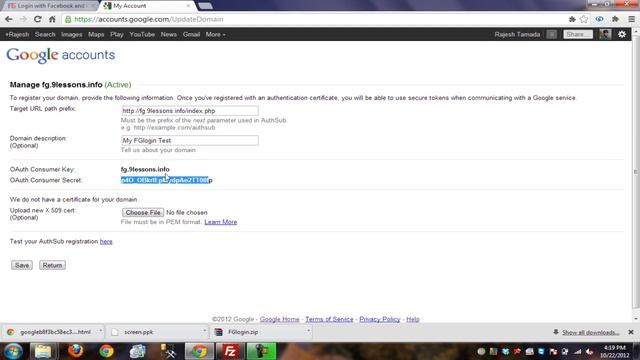Viewport: 640px width, 360px height.
Task: Go back with the browser back arrow
Action: tap(9, 19)
